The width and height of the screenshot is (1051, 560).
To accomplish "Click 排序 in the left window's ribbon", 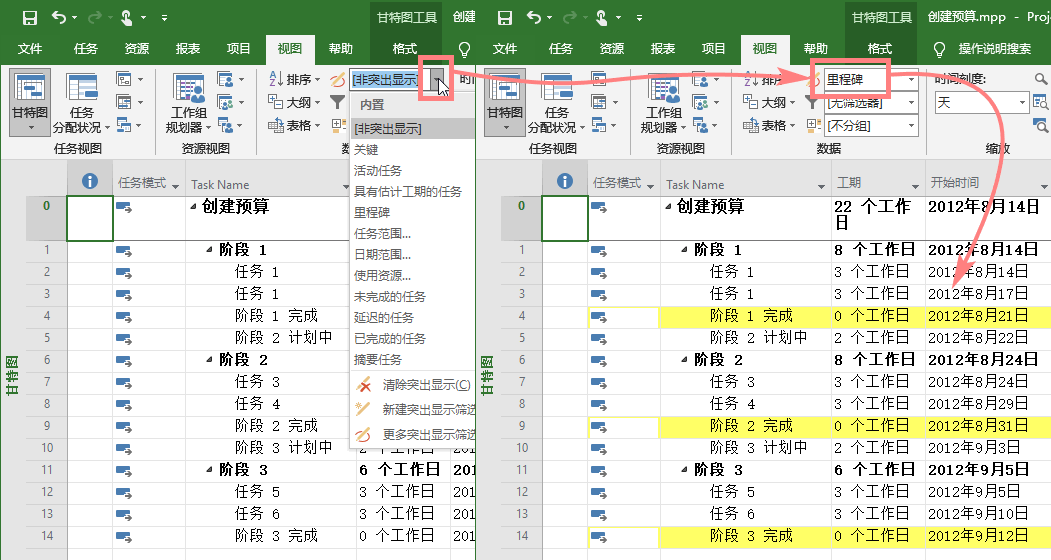I will tap(294, 79).
